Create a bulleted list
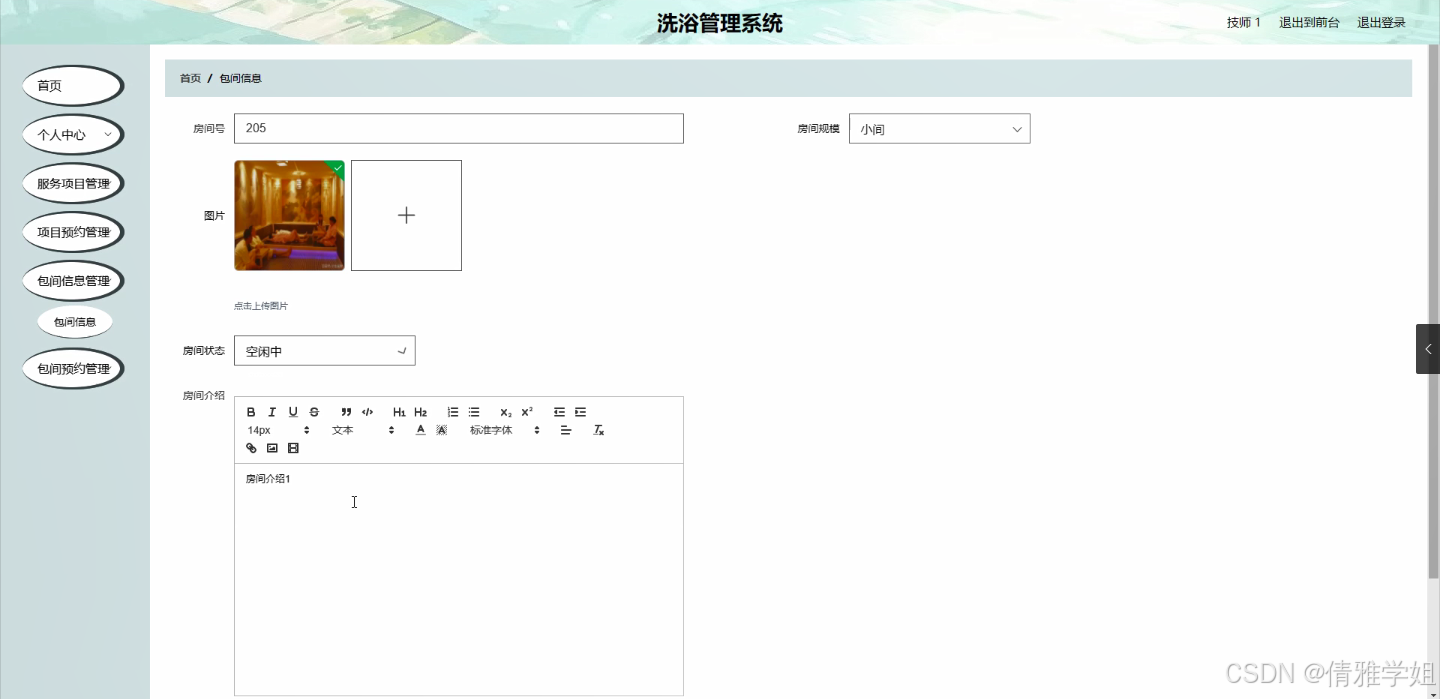 click(x=474, y=412)
